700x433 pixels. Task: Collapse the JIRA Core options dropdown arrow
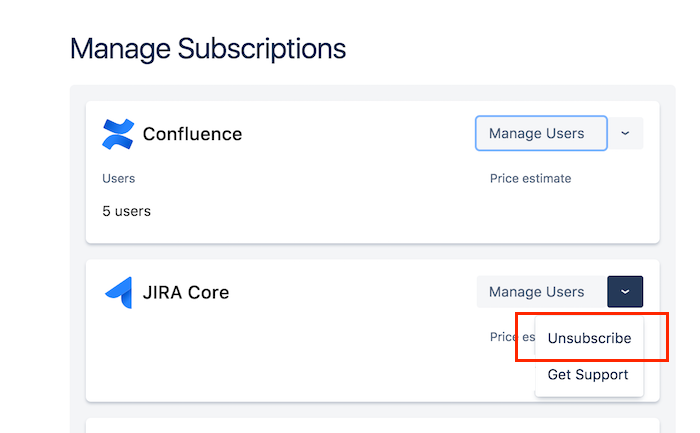pos(625,291)
